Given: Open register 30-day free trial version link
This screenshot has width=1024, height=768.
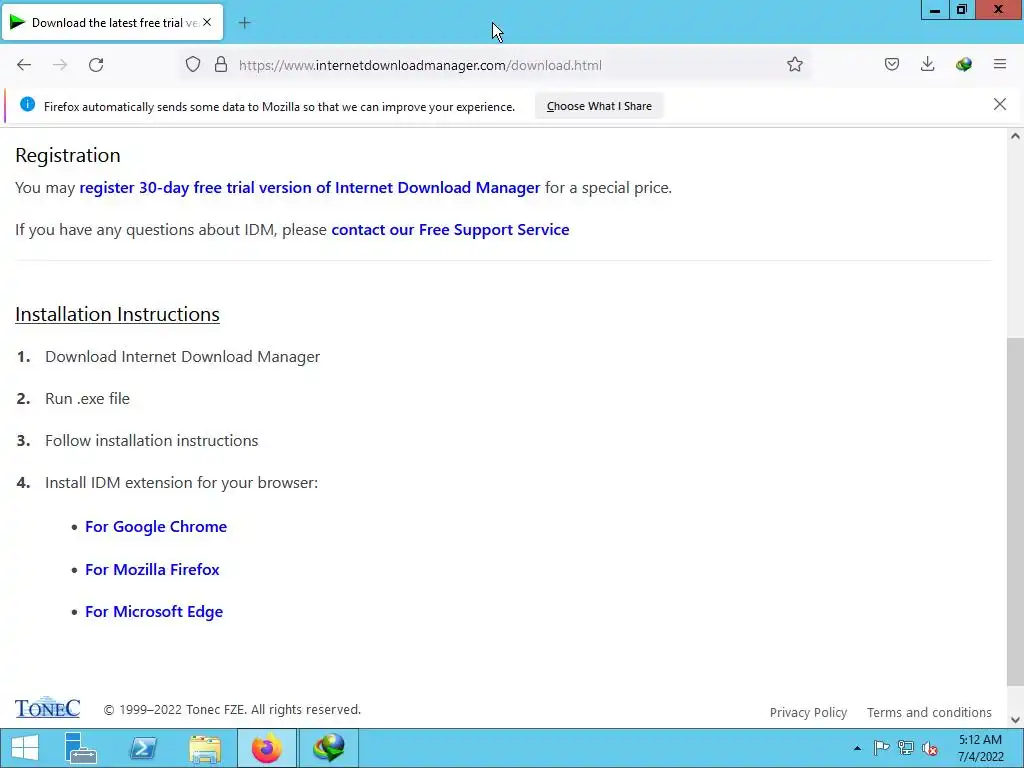Looking at the screenshot, I should coord(310,187).
